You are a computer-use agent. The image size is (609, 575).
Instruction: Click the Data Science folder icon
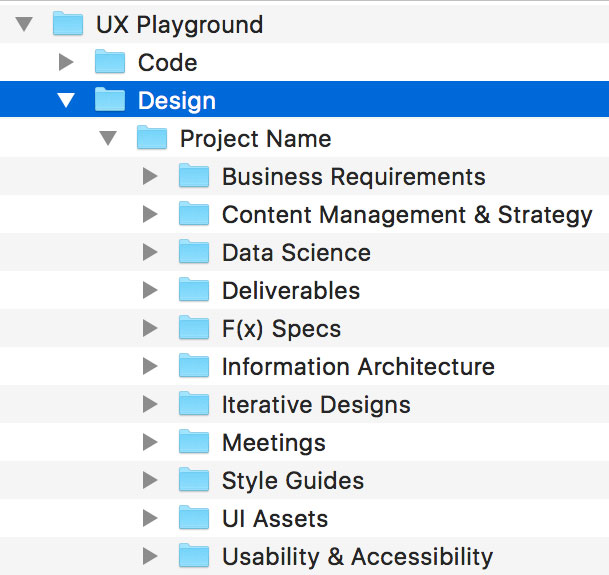click(194, 252)
